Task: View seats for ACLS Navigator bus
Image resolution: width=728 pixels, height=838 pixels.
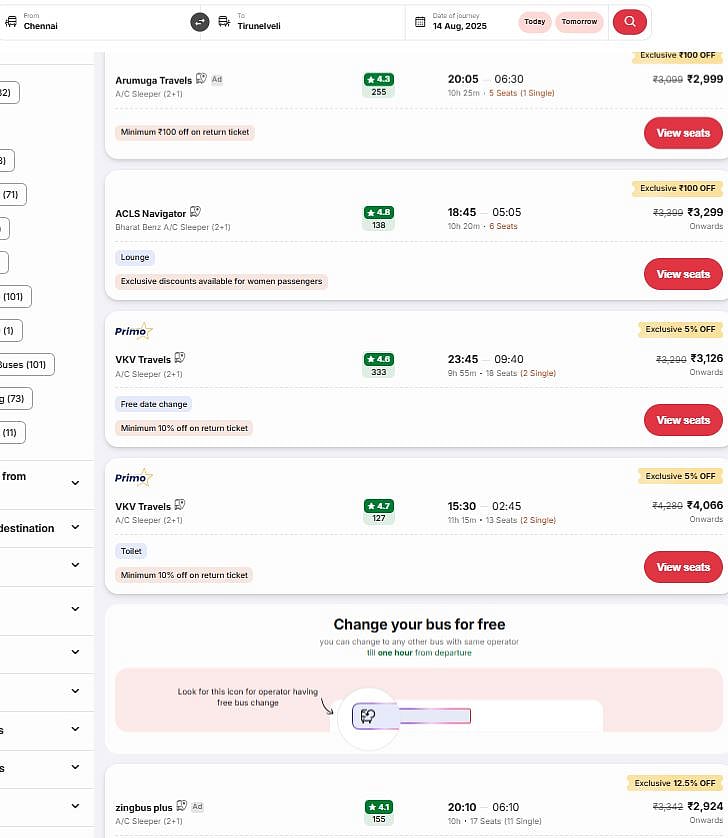Action: [x=683, y=274]
